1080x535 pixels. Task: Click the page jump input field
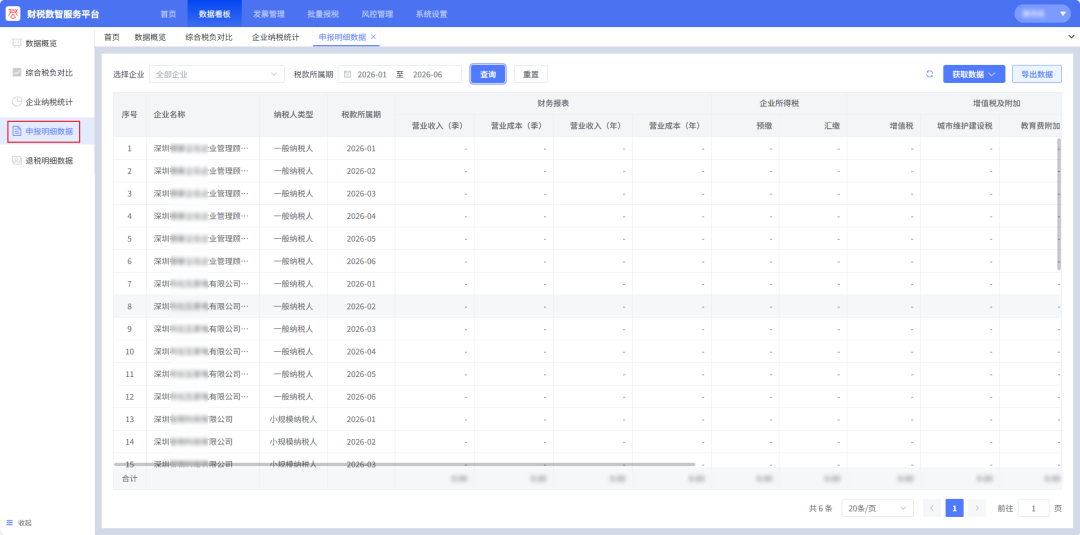(1033, 508)
